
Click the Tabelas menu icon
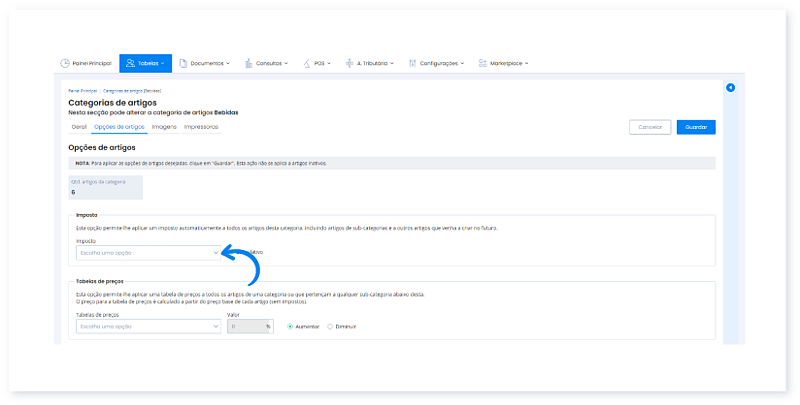(x=130, y=63)
